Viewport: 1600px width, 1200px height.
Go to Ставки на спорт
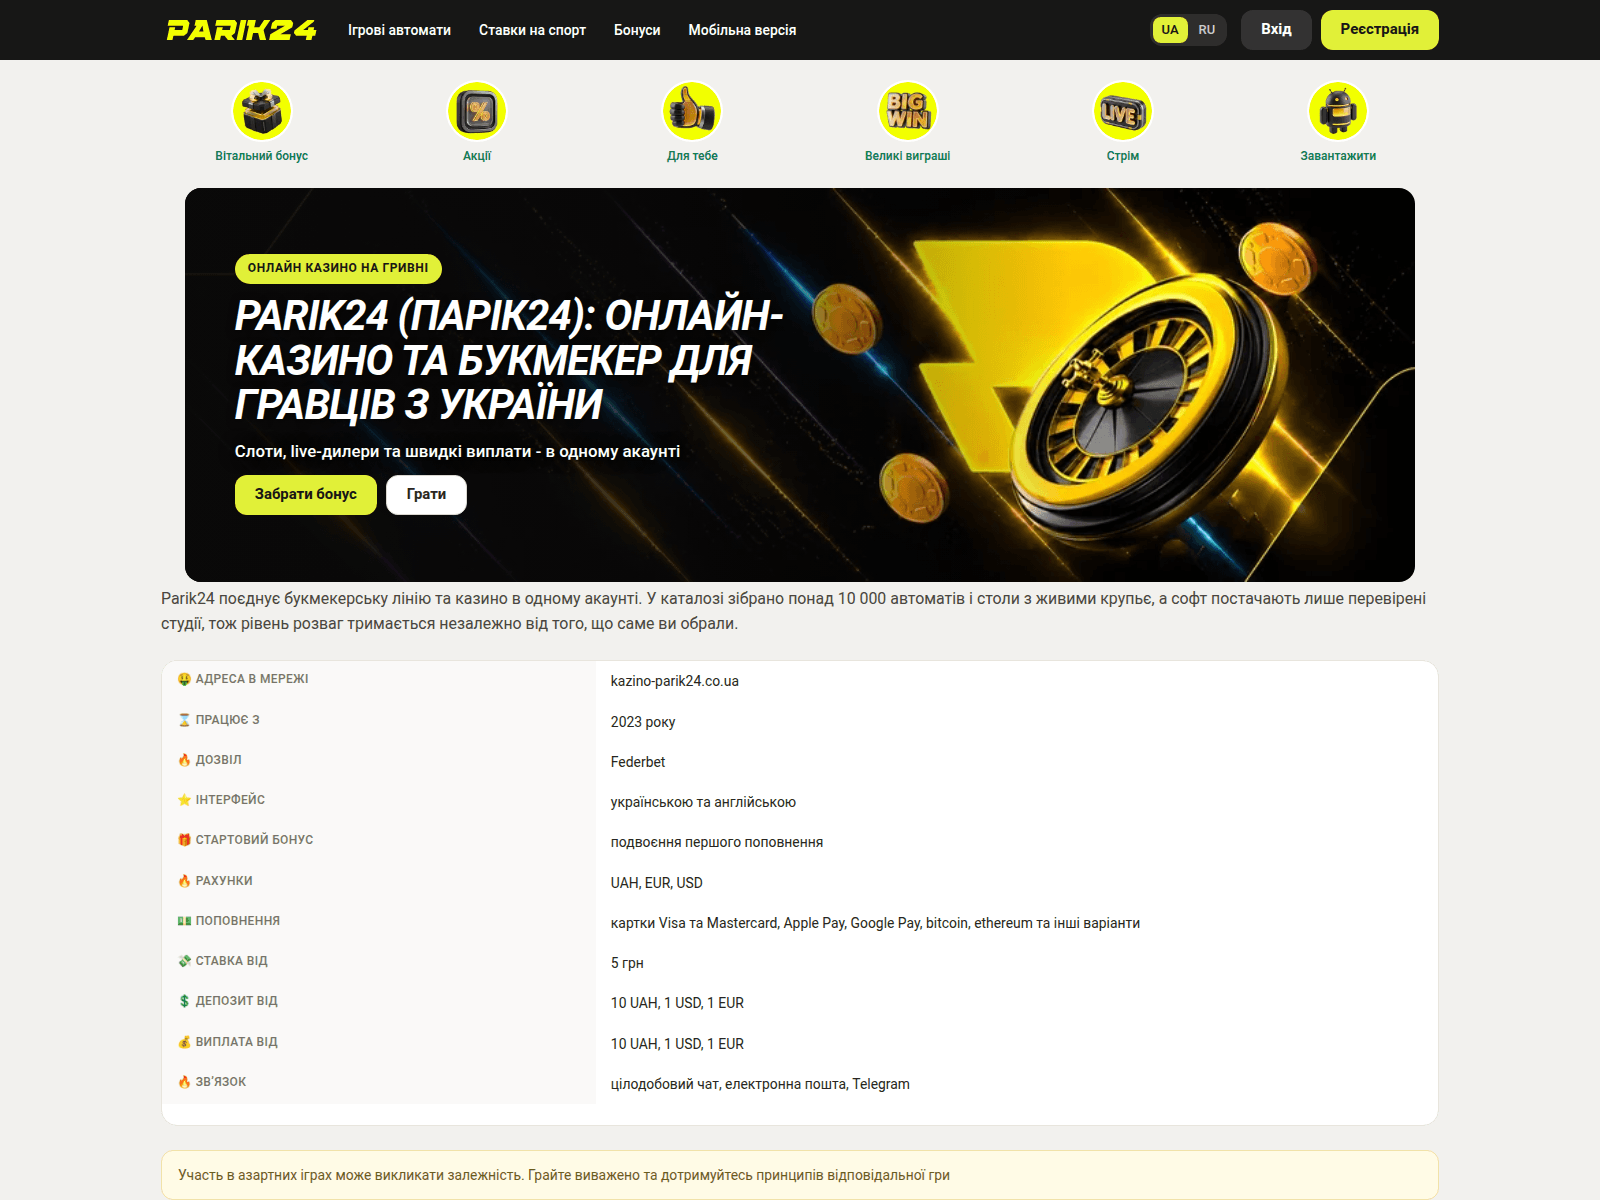click(532, 30)
